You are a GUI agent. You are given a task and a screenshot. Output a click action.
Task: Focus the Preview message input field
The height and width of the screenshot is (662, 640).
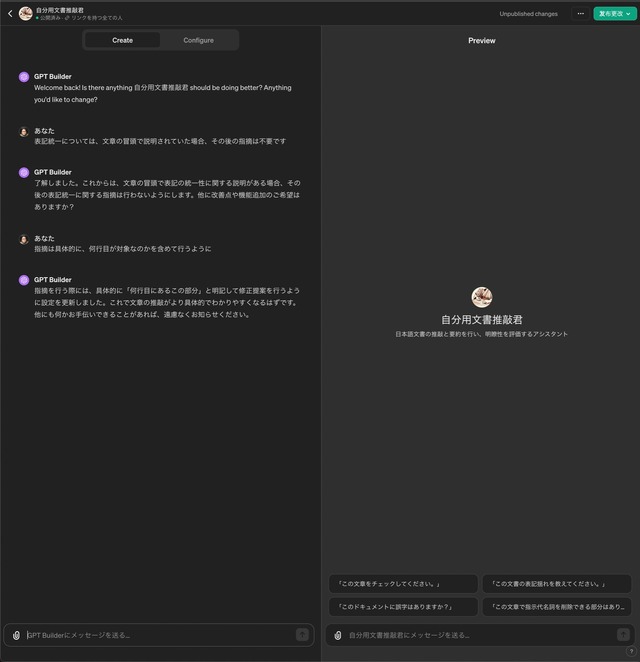click(481, 635)
